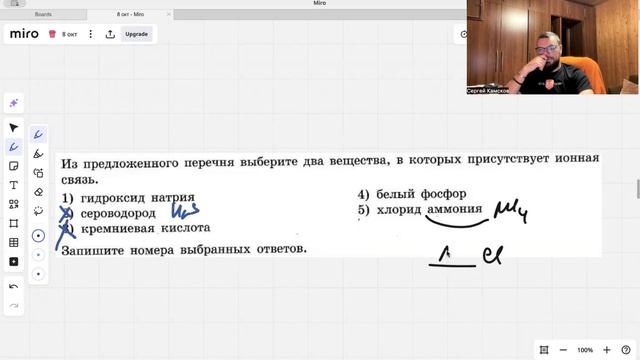The image size is (640, 360).
Task: Select the cursor Select tool
Action: (13, 128)
